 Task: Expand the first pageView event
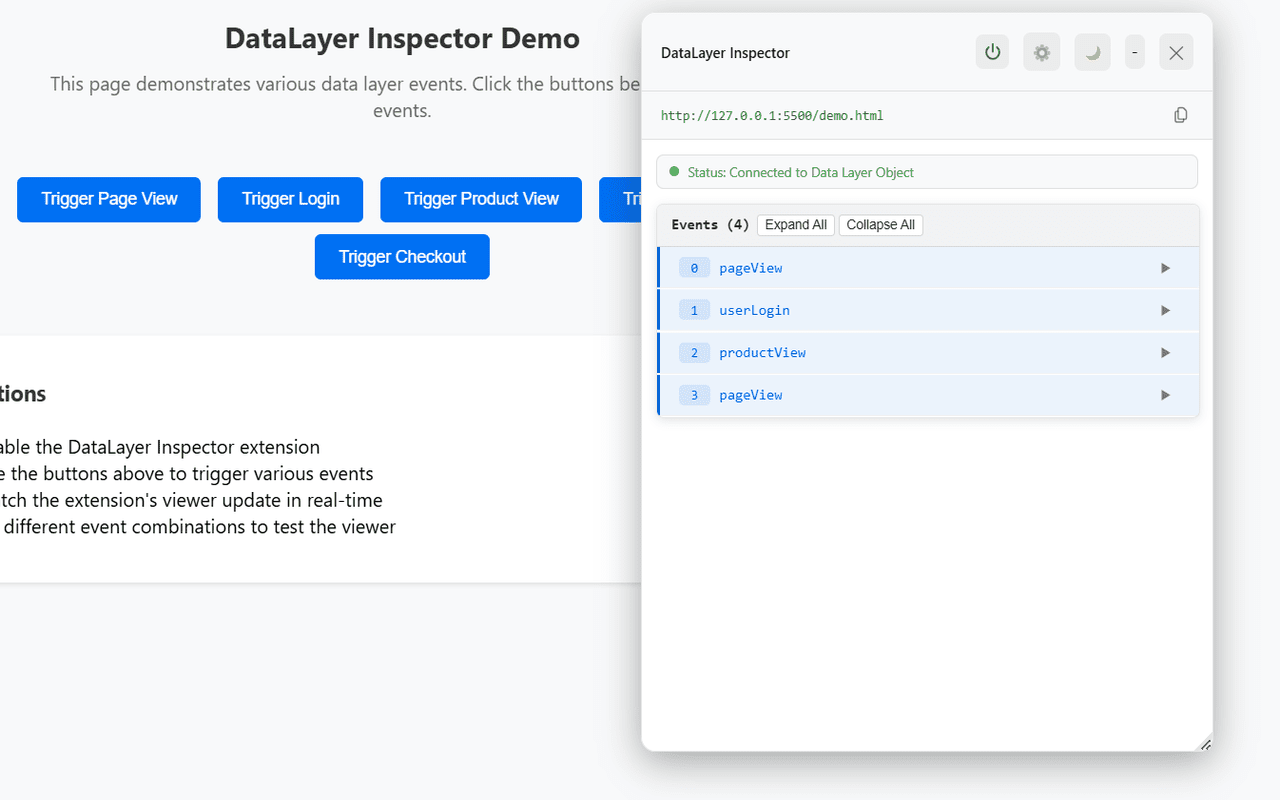[x=1164, y=267]
